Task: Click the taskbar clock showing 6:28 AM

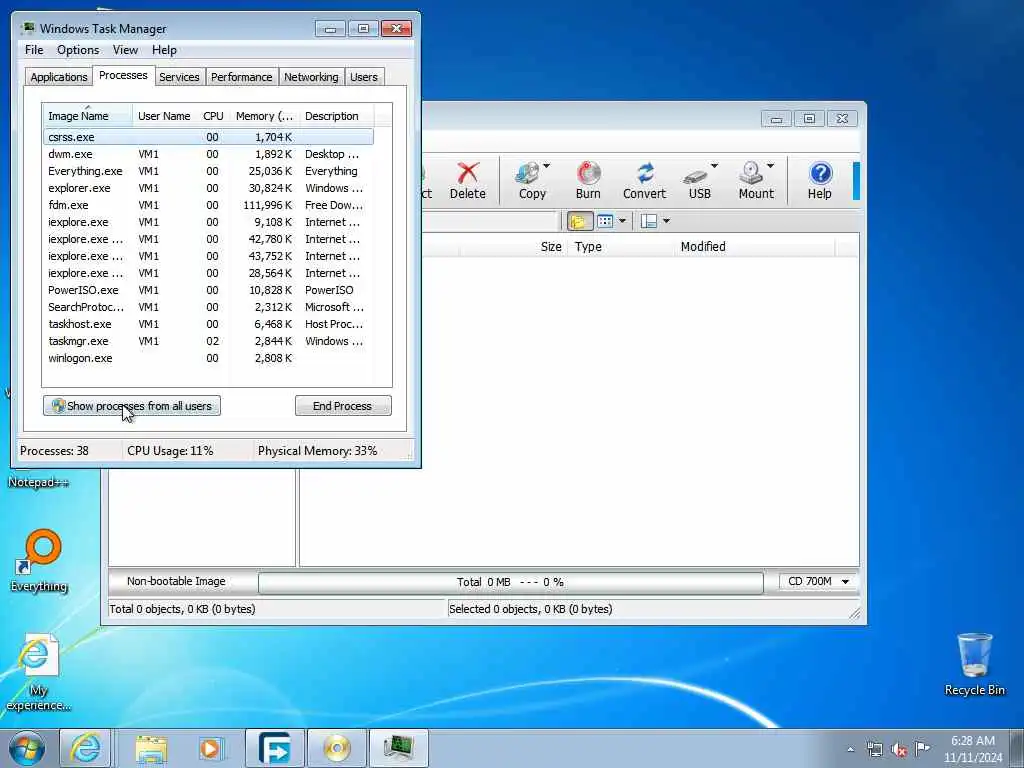Action: pyautogui.click(x=973, y=749)
